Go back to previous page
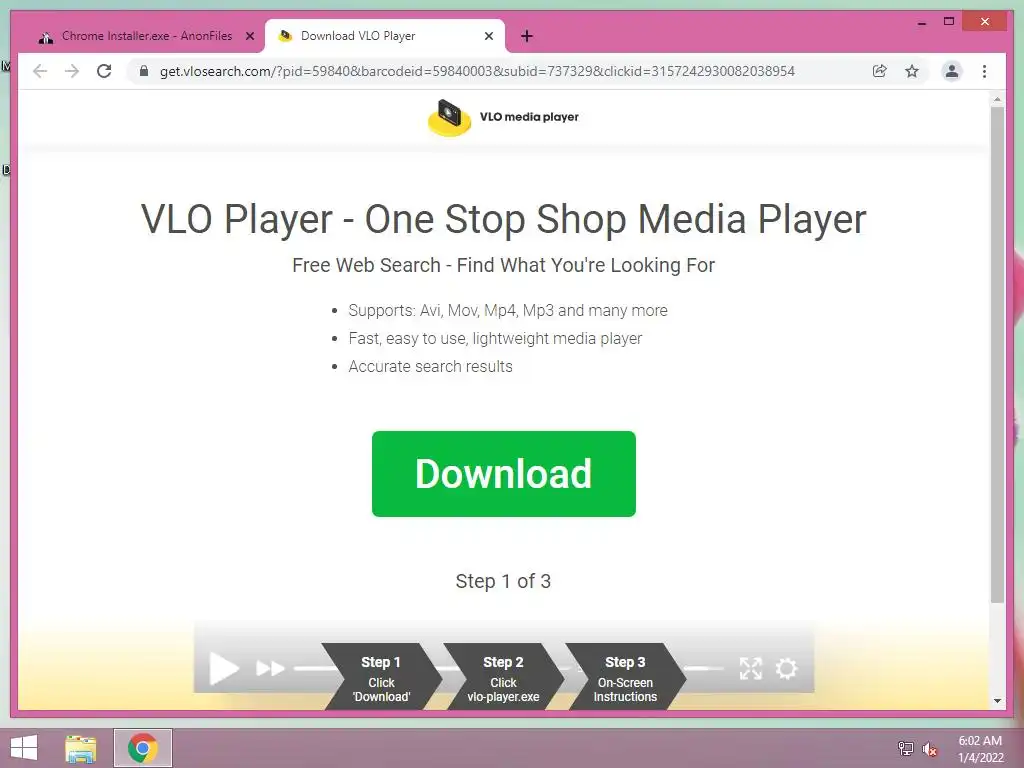 (40, 71)
